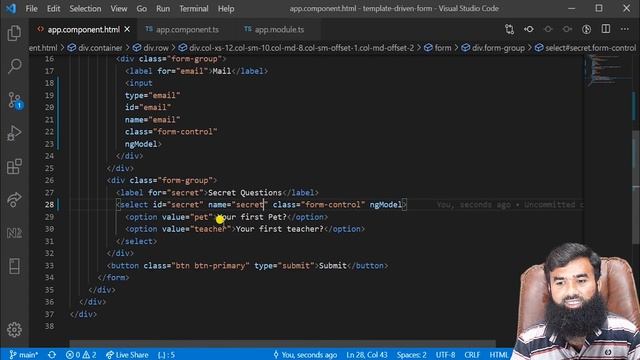The image size is (640, 360).
Task: Open the Explorer view in activity bar
Action: (14, 33)
